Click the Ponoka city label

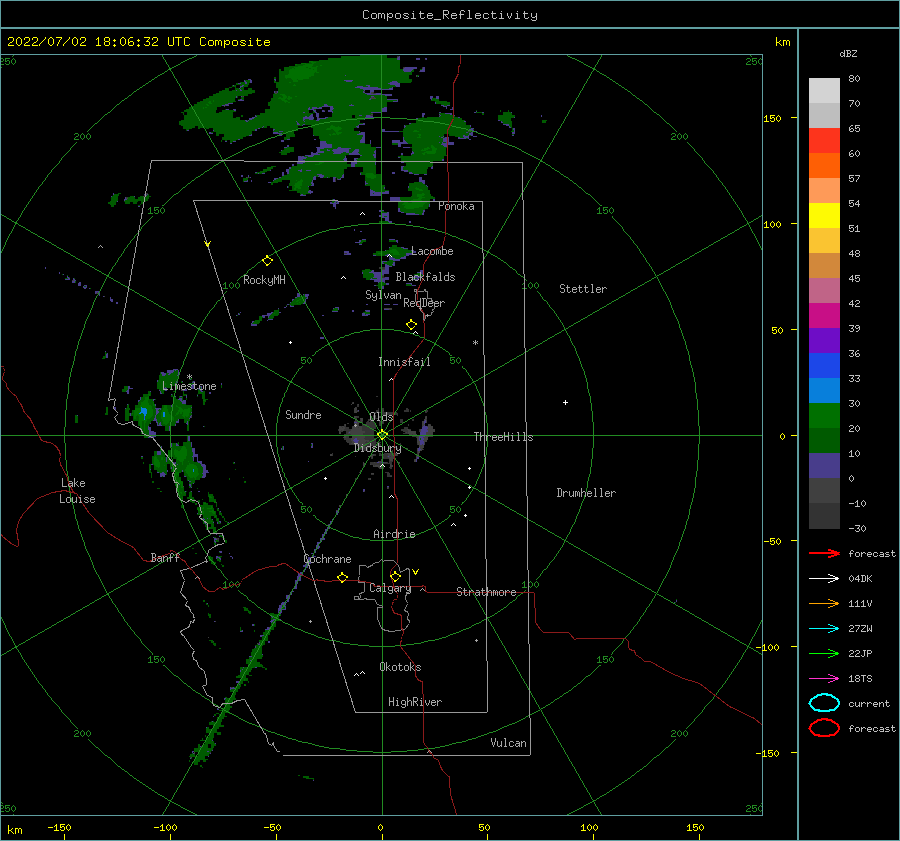point(456,206)
